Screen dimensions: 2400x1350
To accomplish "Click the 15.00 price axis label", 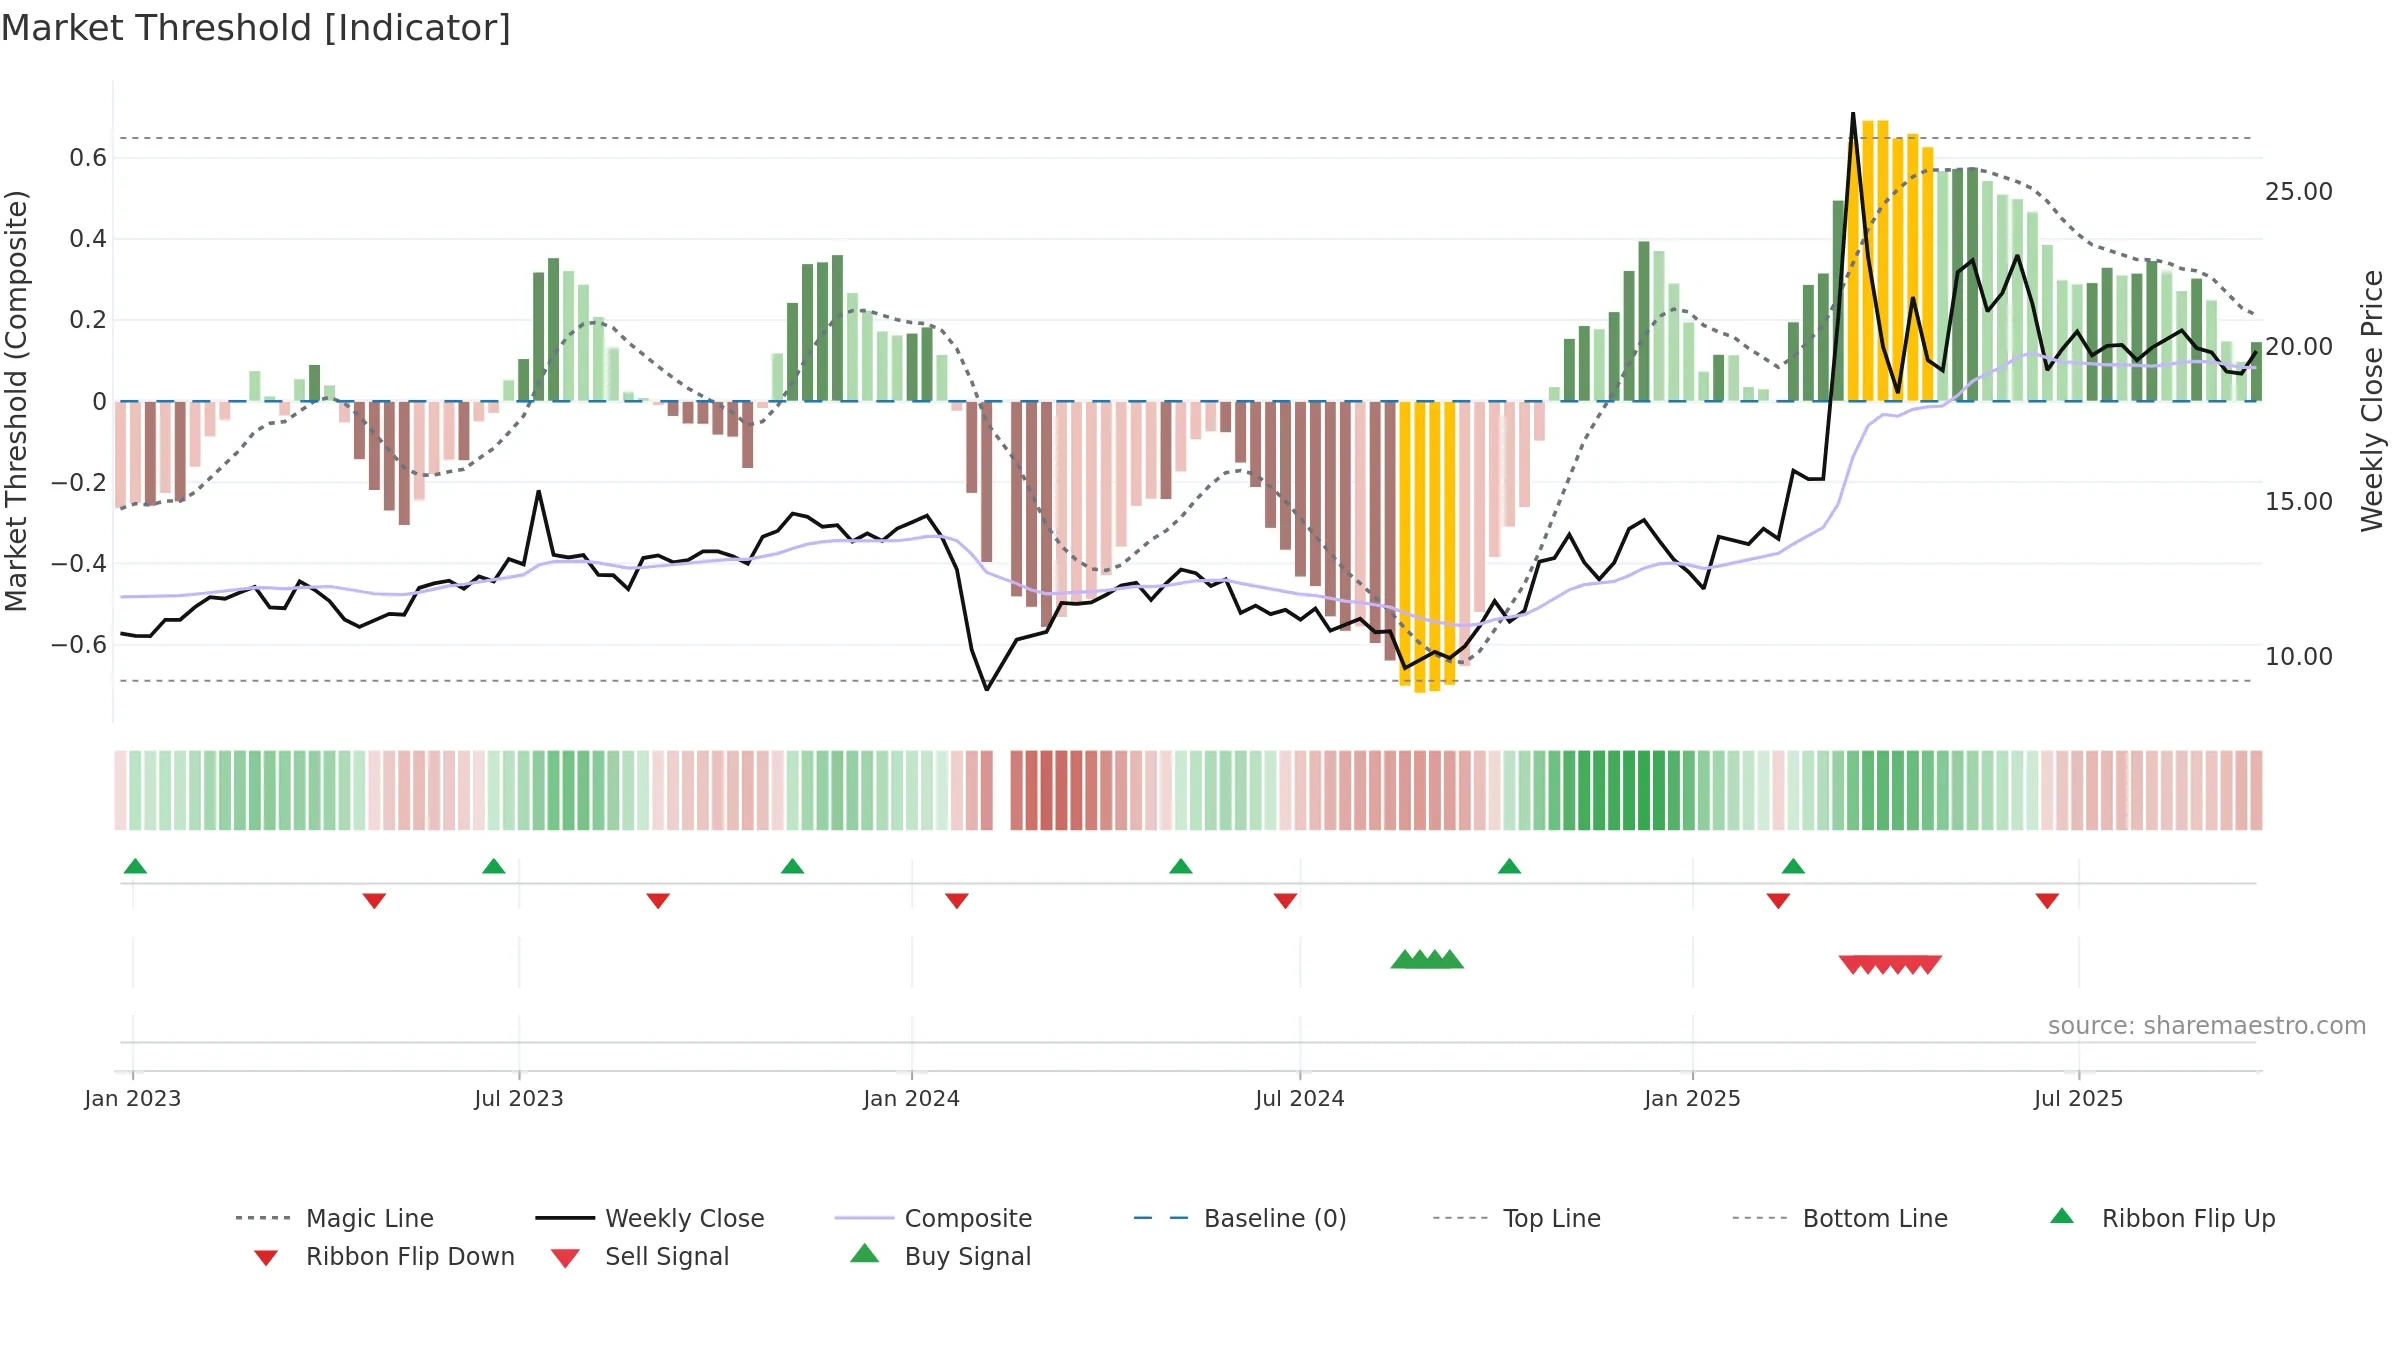I will coord(2299,501).
